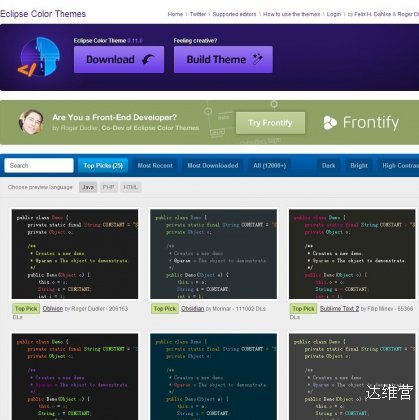This screenshot has height=420, width=419.
Task: Click the Frontify logo icon
Action: click(x=330, y=123)
